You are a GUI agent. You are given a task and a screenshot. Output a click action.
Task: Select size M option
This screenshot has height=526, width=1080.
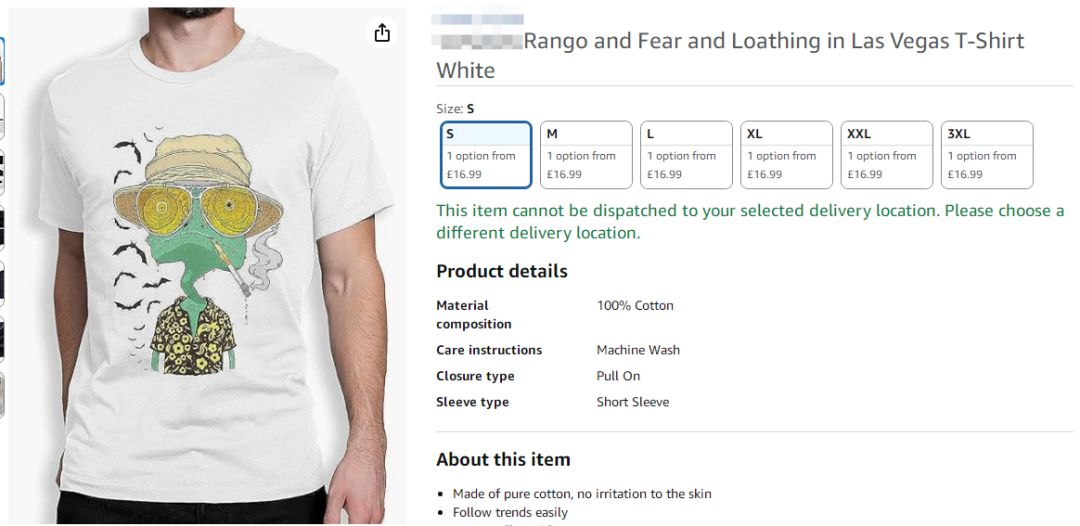pyautogui.click(x=586, y=155)
